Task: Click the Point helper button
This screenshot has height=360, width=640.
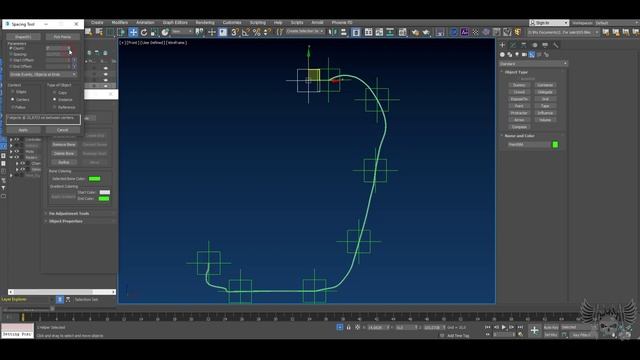Action: [x=519, y=106]
